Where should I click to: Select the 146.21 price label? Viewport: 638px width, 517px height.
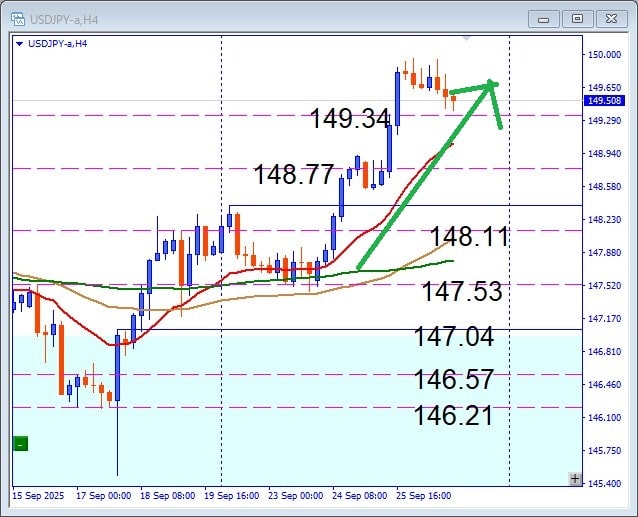coord(453,415)
